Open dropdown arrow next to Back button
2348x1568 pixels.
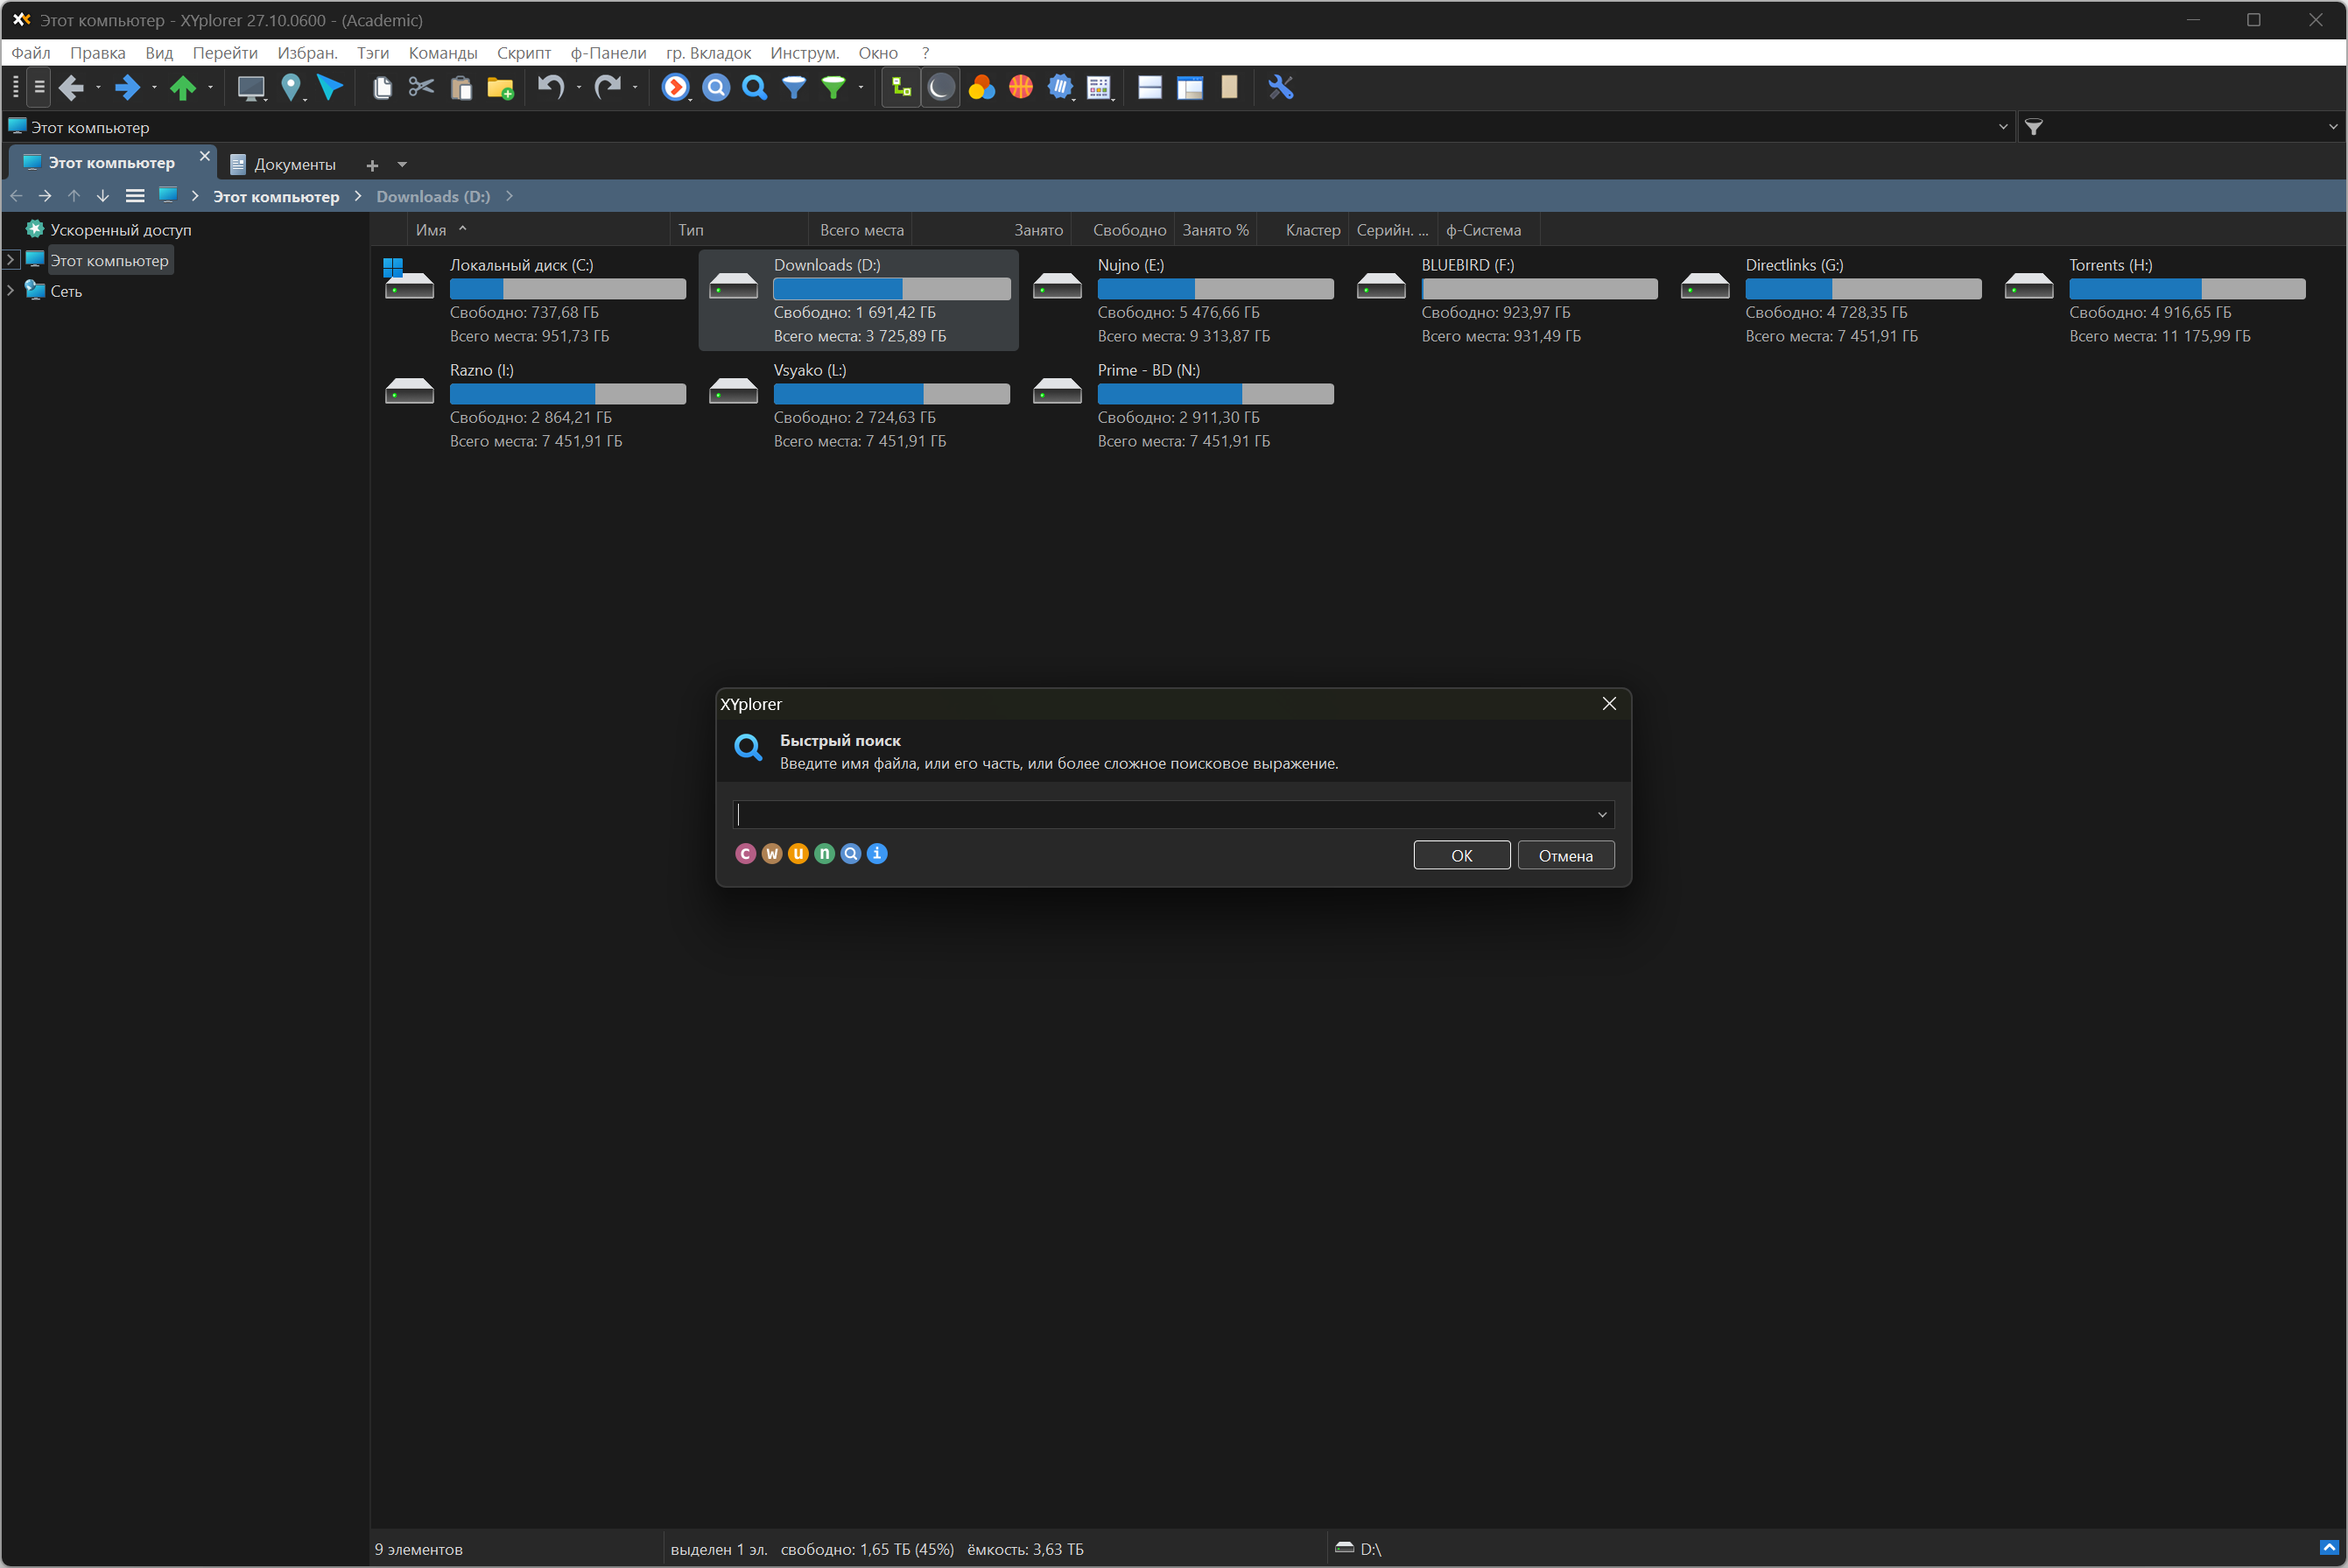[x=98, y=88]
